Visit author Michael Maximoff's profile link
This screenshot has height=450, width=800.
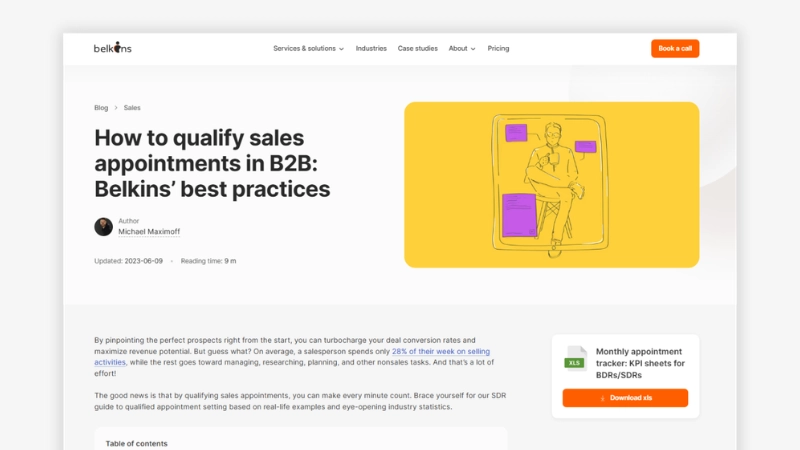(x=149, y=232)
